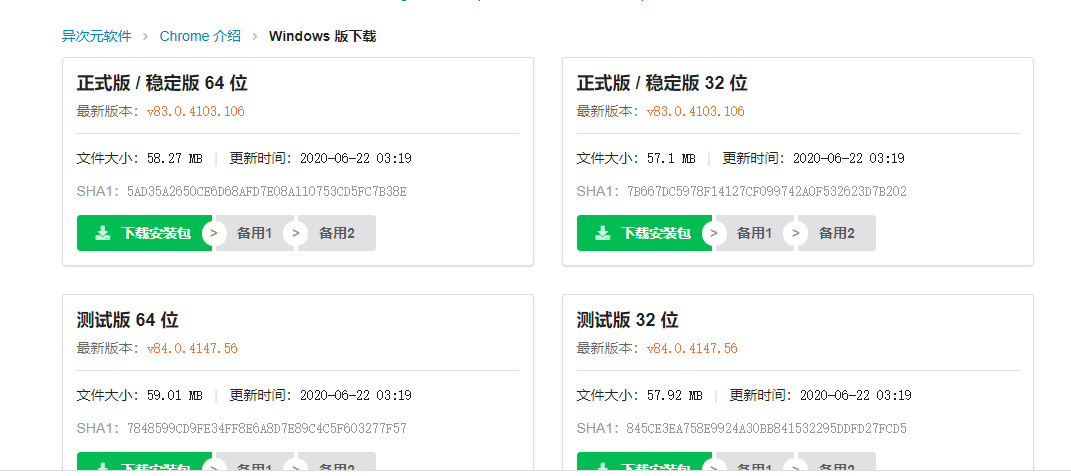Click second chevron circle in 正式版 64 位 card

tap(296, 234)
